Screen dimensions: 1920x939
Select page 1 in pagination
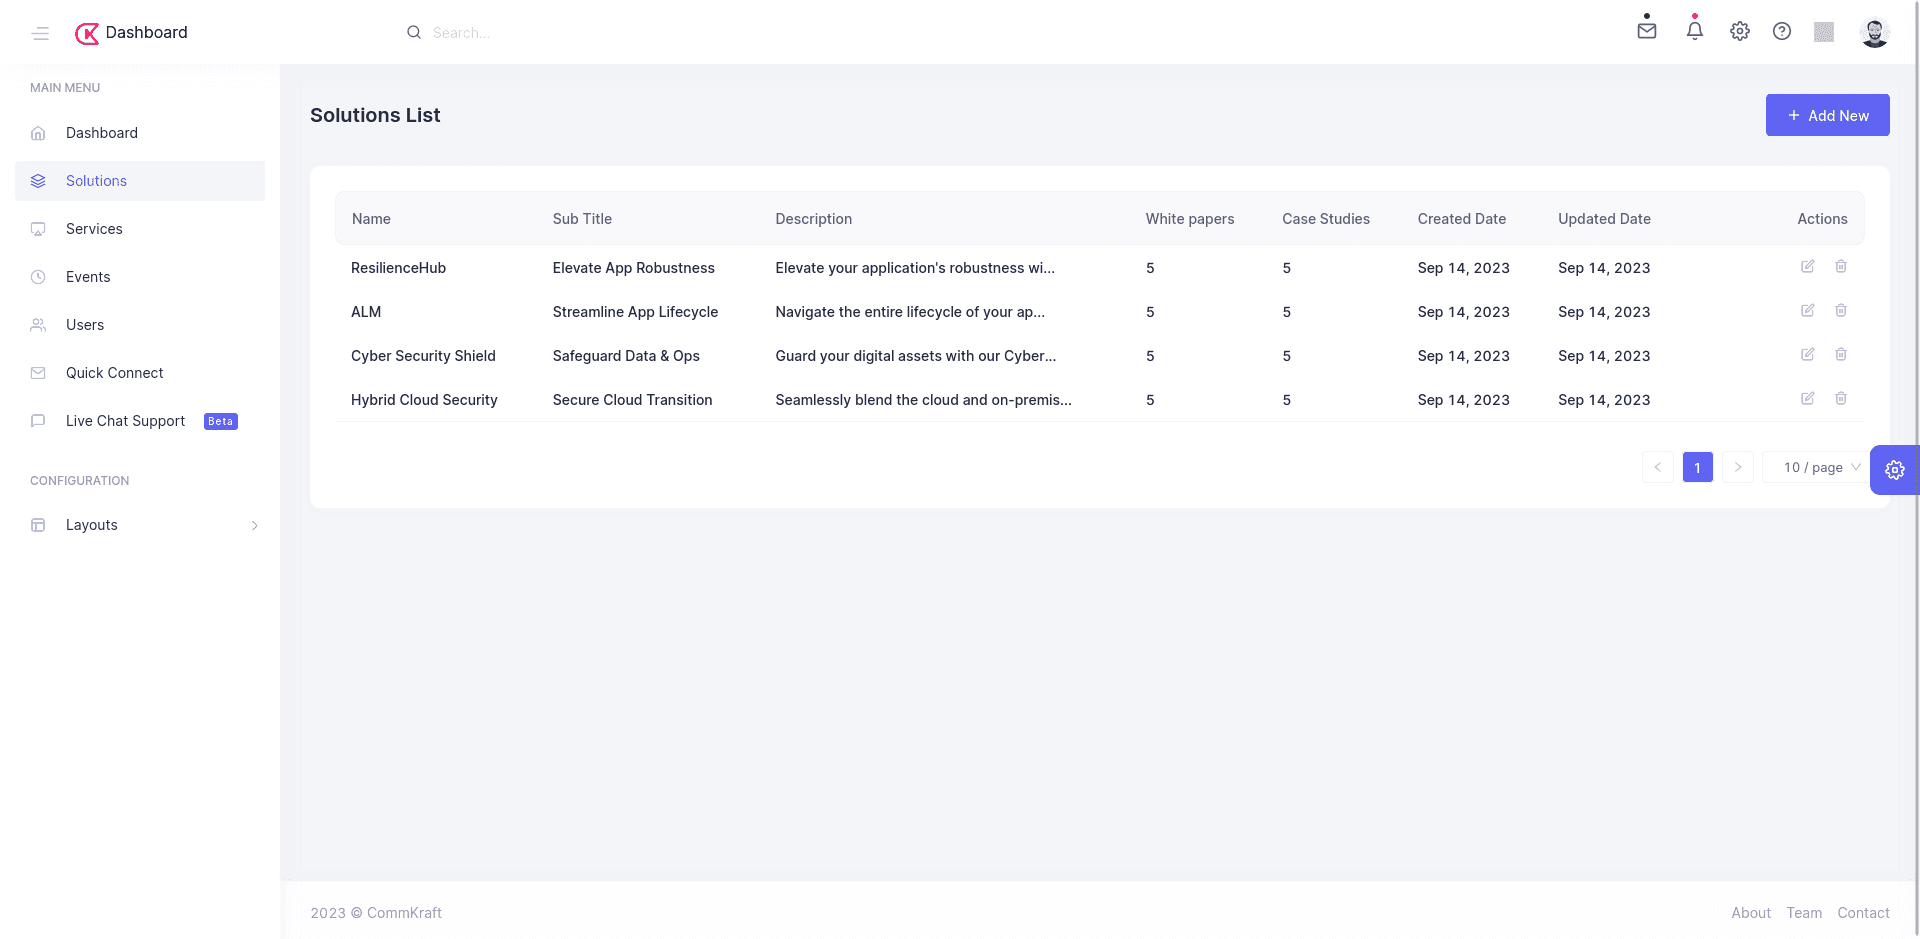coord(1697,468)
